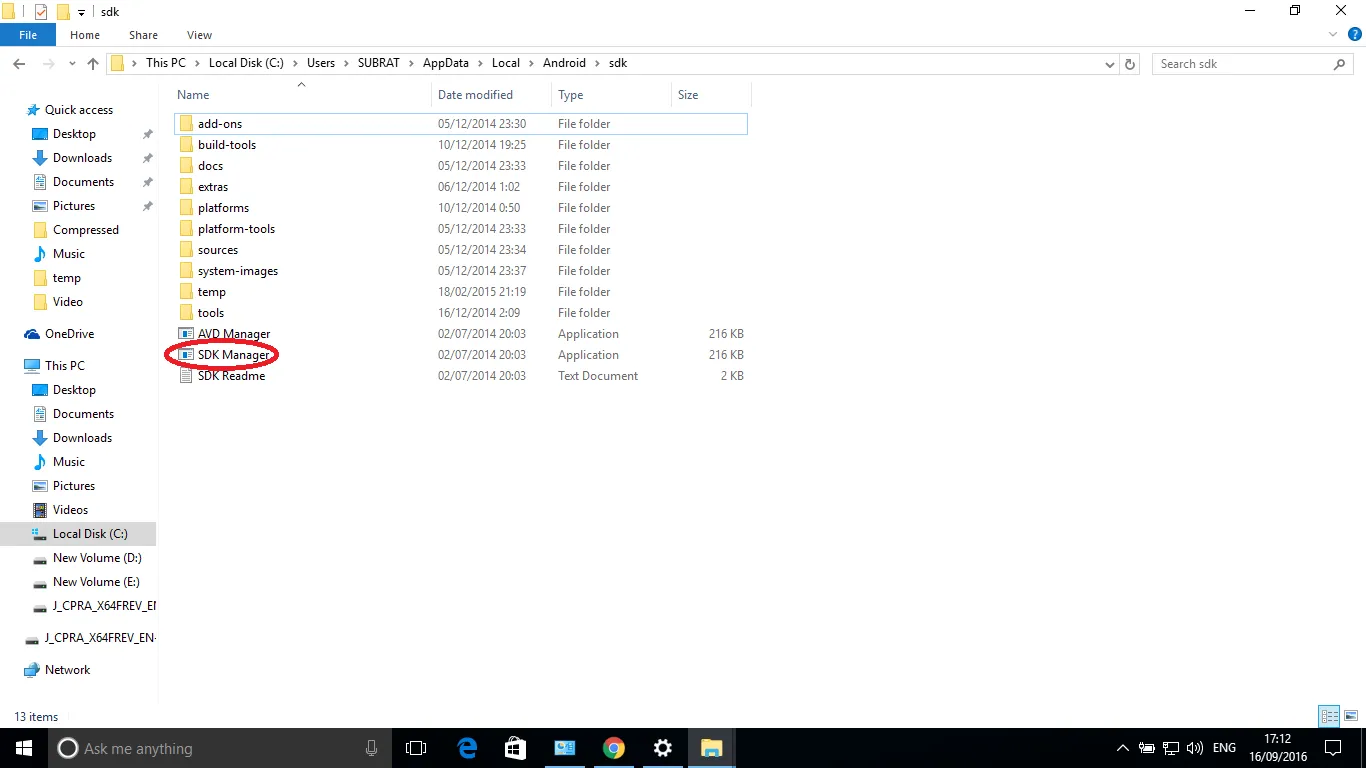Select the sources folder
The height and width of the screenshot is (768, 1366).
(460, 250)
